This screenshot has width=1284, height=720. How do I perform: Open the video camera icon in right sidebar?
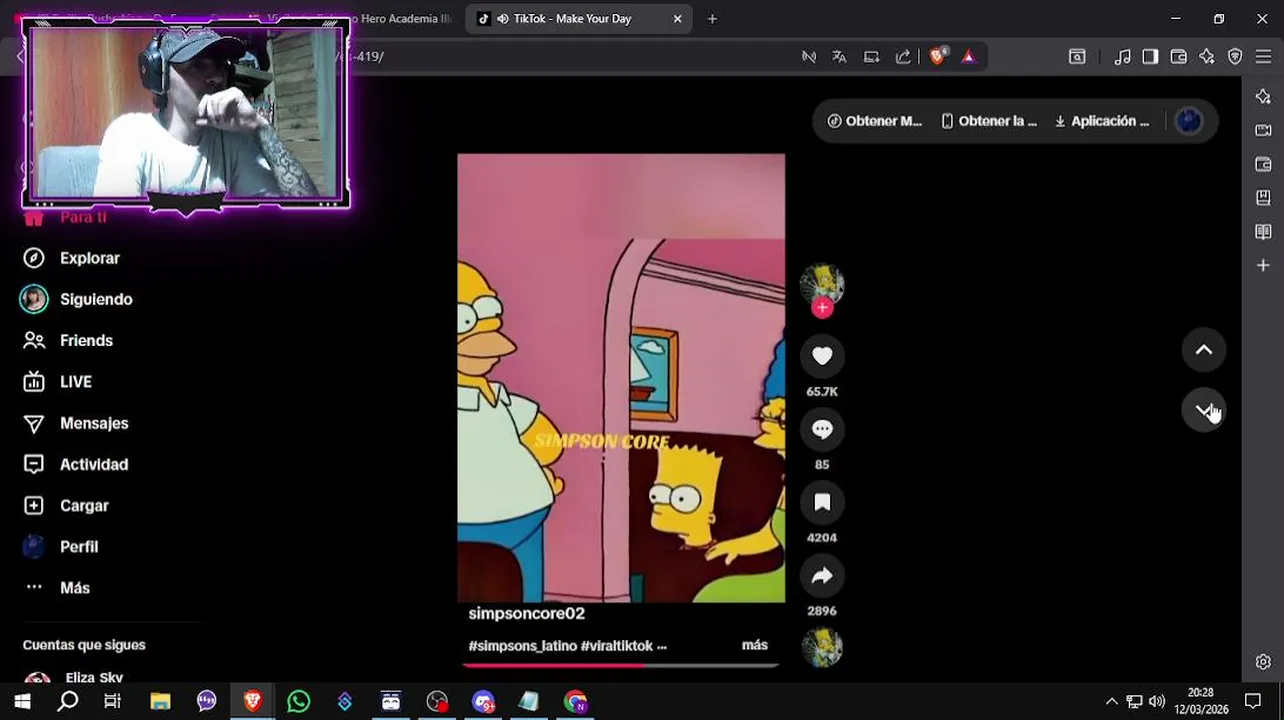[x=1263, y=130]
